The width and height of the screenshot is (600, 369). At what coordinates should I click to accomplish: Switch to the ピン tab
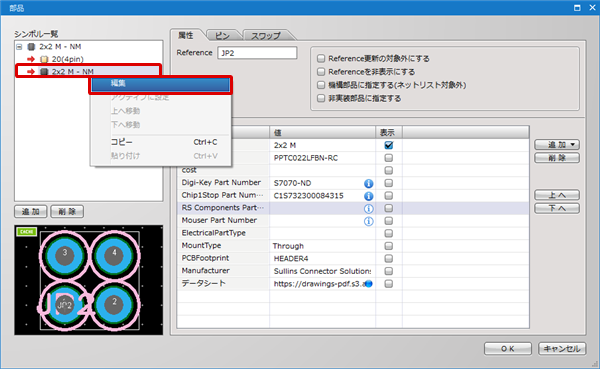coord(222,36)
